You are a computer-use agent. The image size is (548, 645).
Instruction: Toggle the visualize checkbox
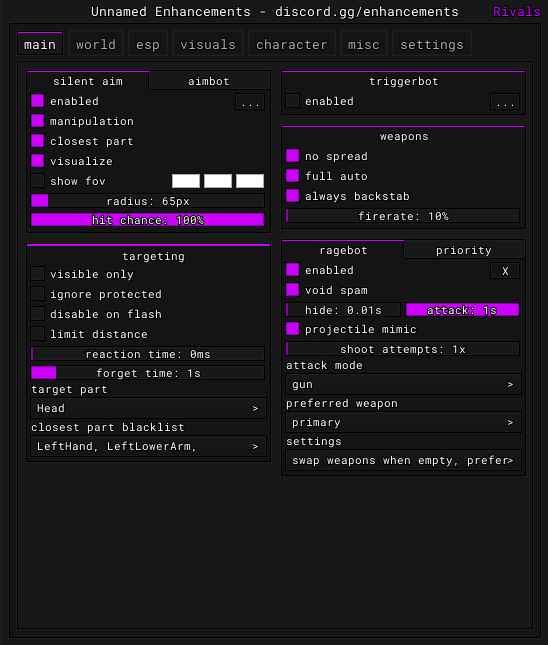coord(37,161)
